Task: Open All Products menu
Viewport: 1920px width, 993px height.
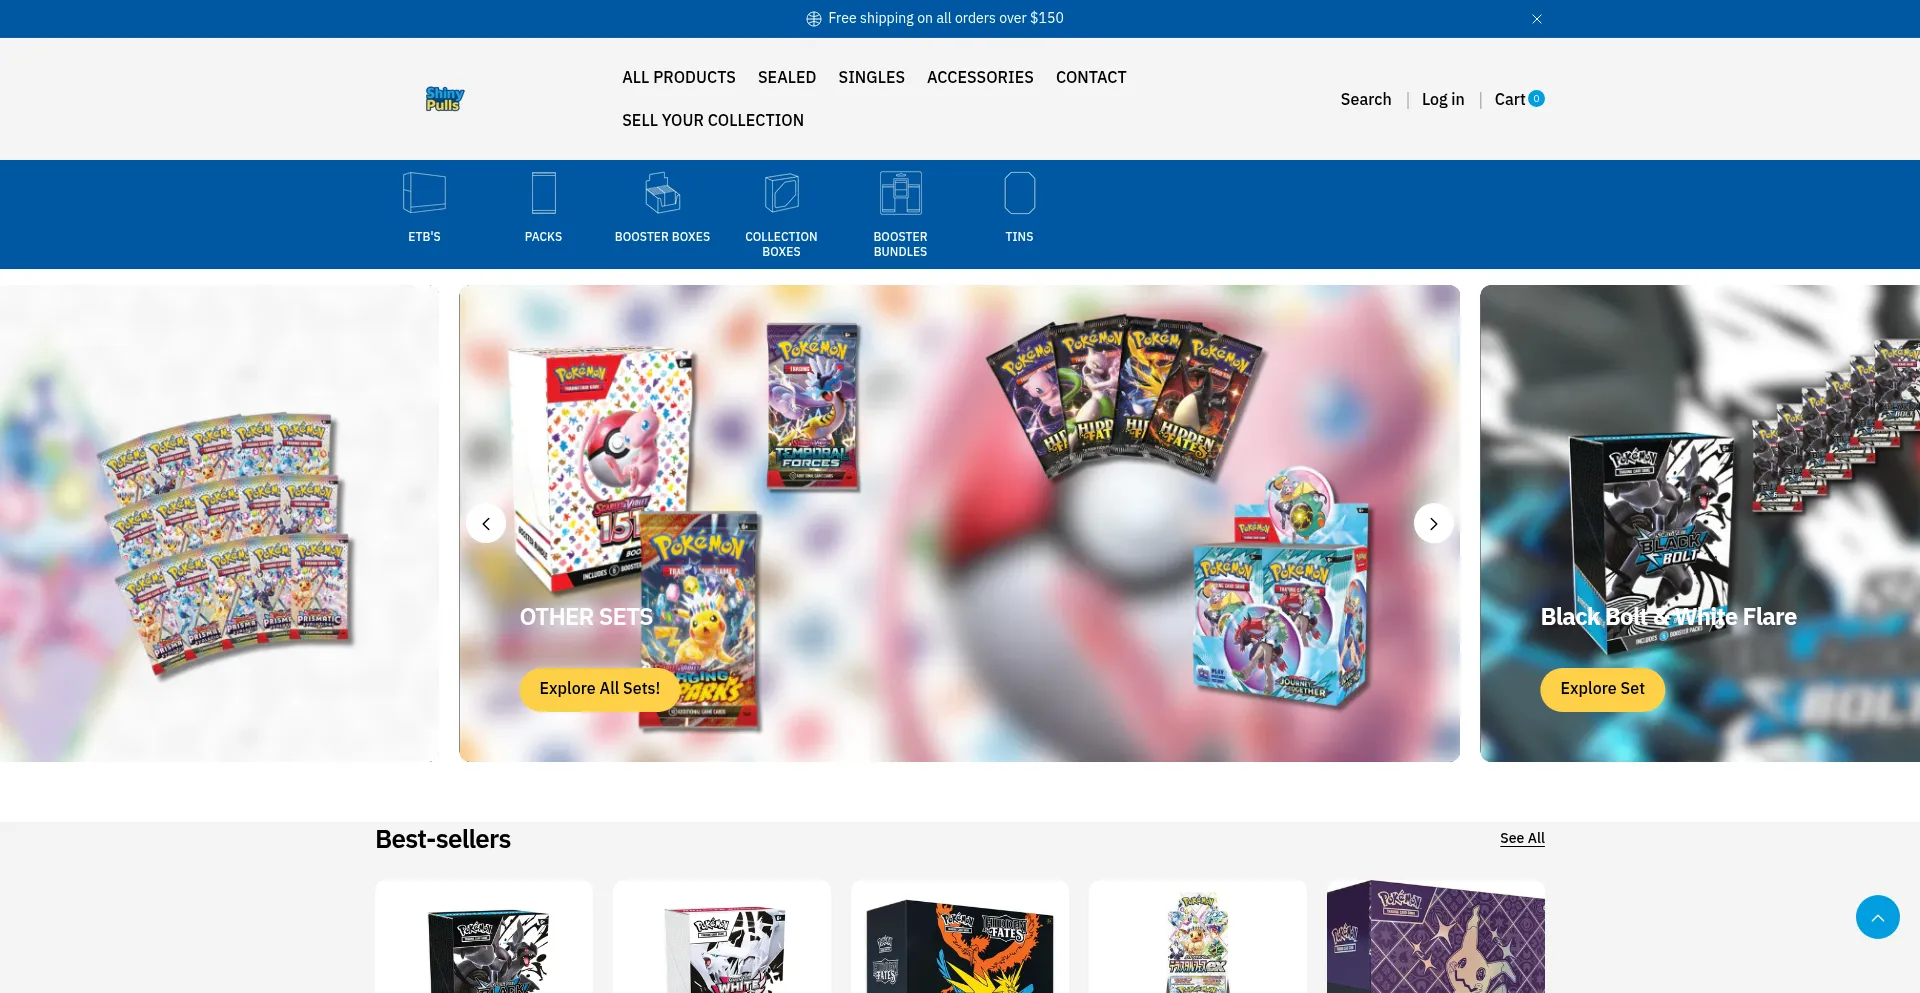Action: tap(678, 77)
